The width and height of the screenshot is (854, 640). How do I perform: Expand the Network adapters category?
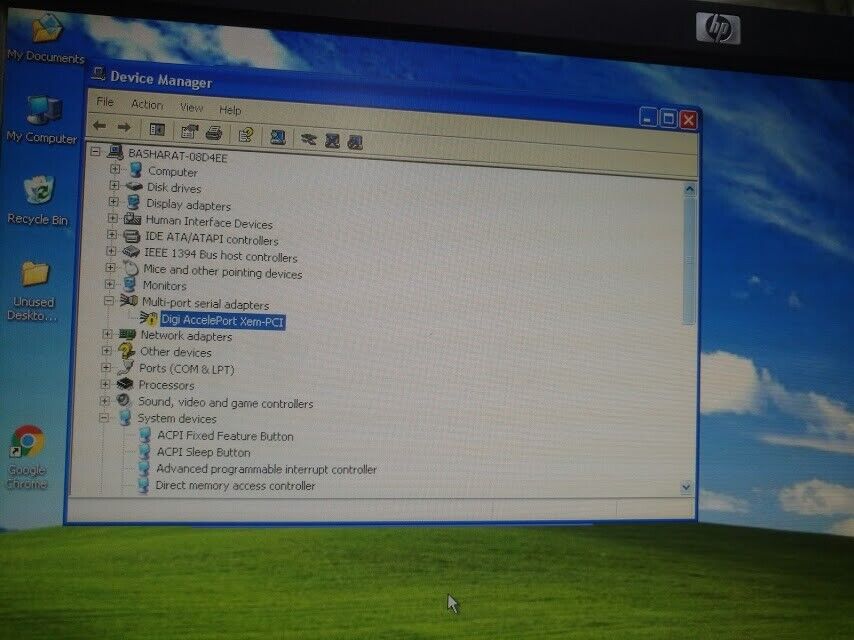tap(108, 333)
